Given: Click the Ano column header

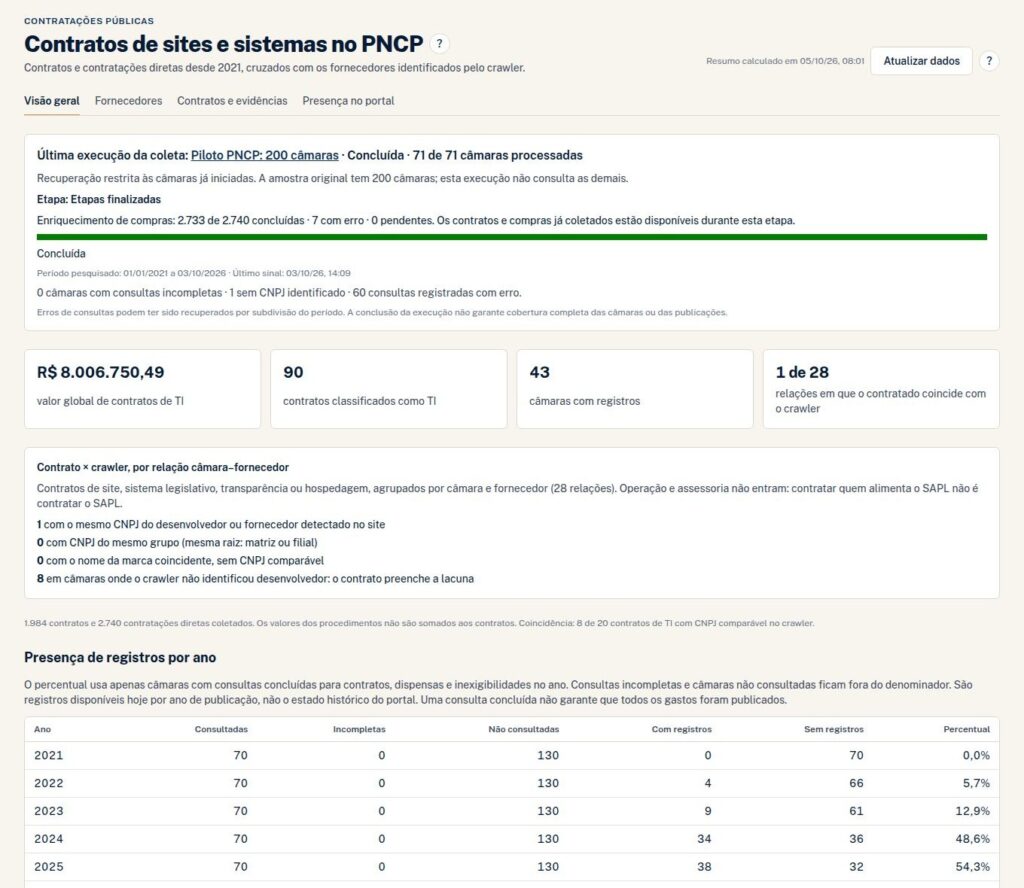Looking at the screenshot, I should [x=42, y=729].
